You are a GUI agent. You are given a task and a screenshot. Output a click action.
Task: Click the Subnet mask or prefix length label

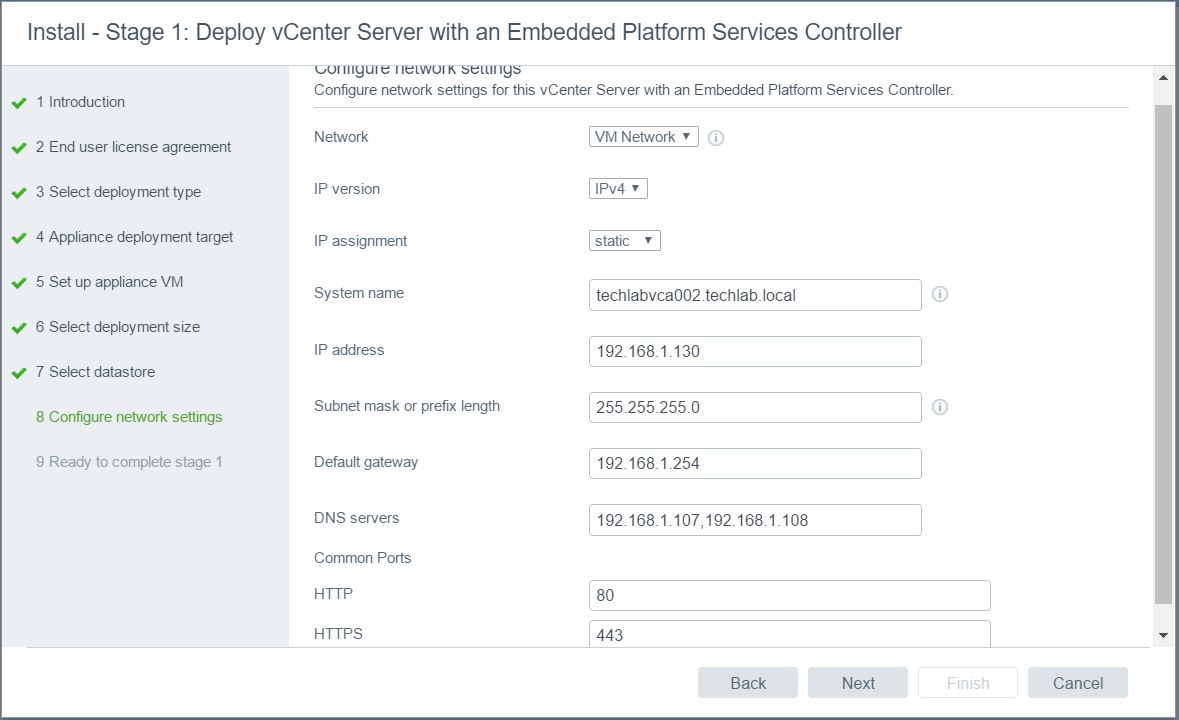pyautogui.click(x=407, y=406)
